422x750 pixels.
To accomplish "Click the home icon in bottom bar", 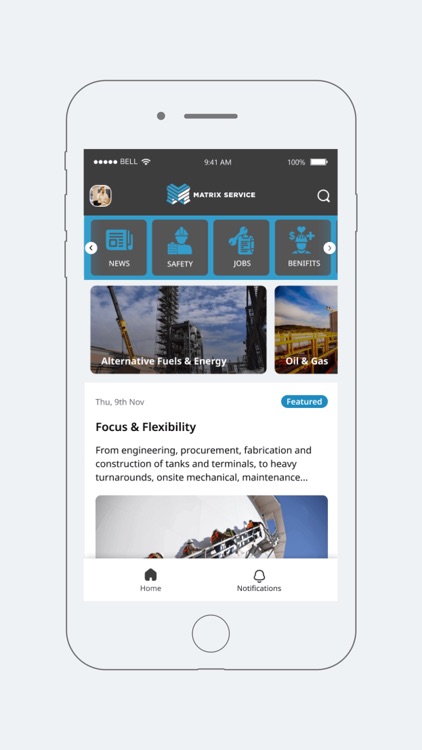I will [x=151, y=574].
